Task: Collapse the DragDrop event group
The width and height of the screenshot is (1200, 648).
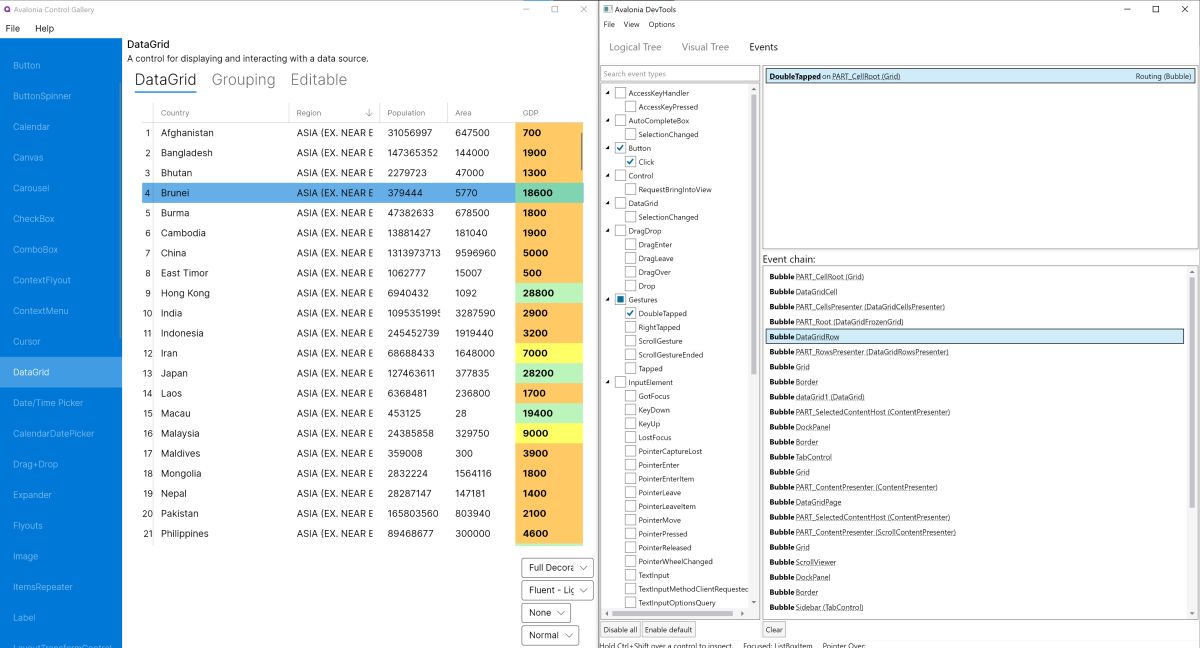Action: 608,231
